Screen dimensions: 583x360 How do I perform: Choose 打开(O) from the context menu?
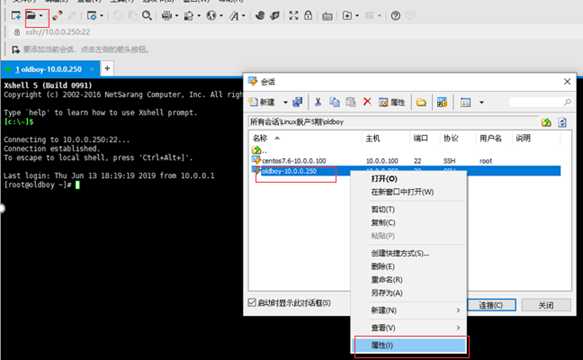[409, 179]
